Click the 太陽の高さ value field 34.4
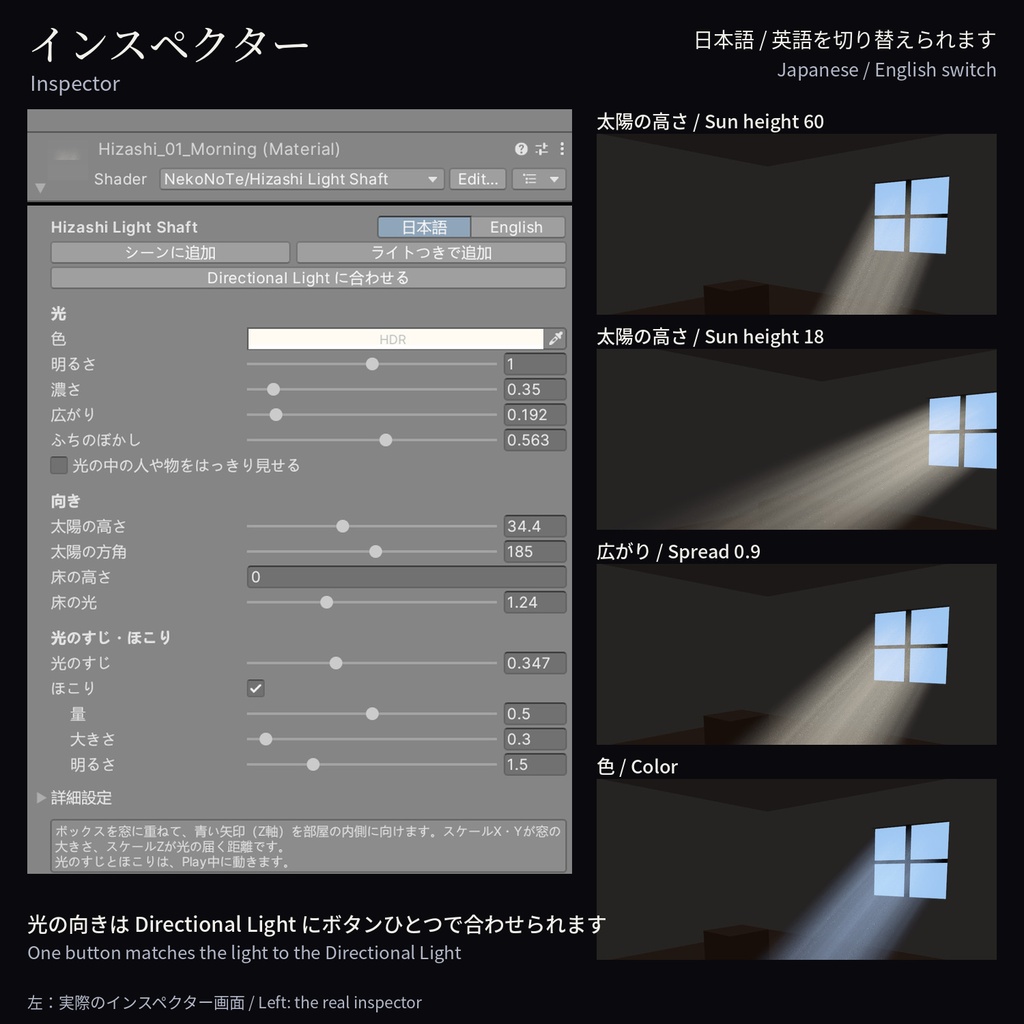The image size is (1024, 1024). click(535, 526)
